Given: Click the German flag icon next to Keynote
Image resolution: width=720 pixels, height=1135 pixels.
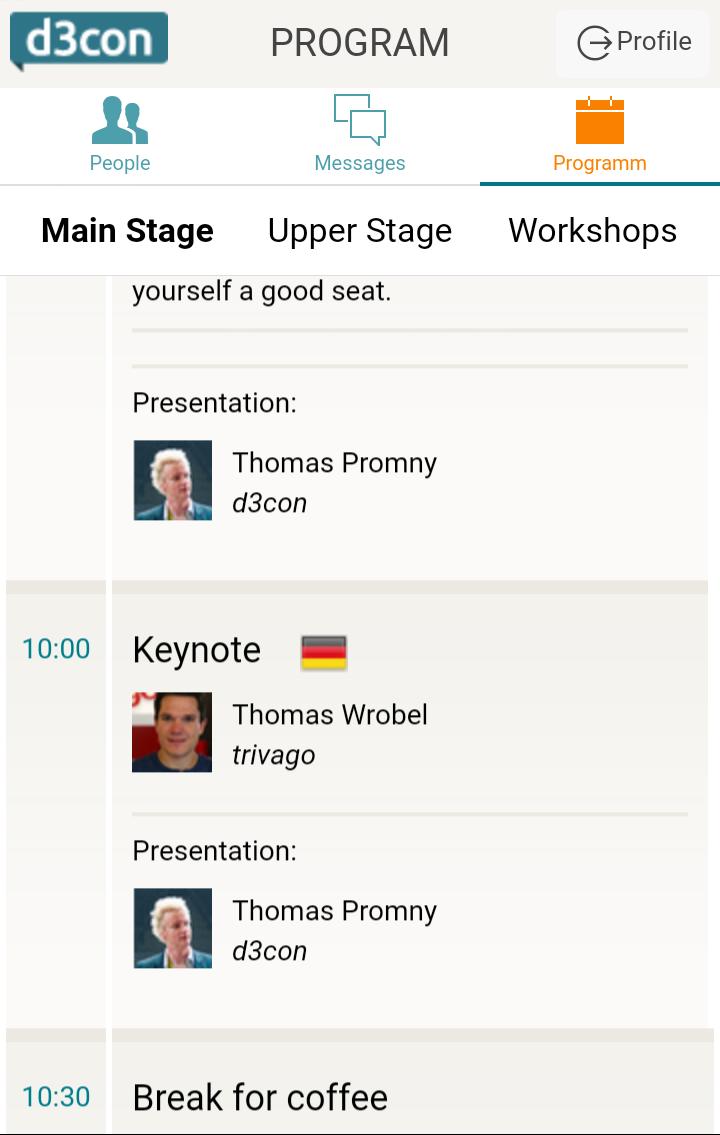Looking at the screenshot, I should pyautogui.click(x=324, y=652).
